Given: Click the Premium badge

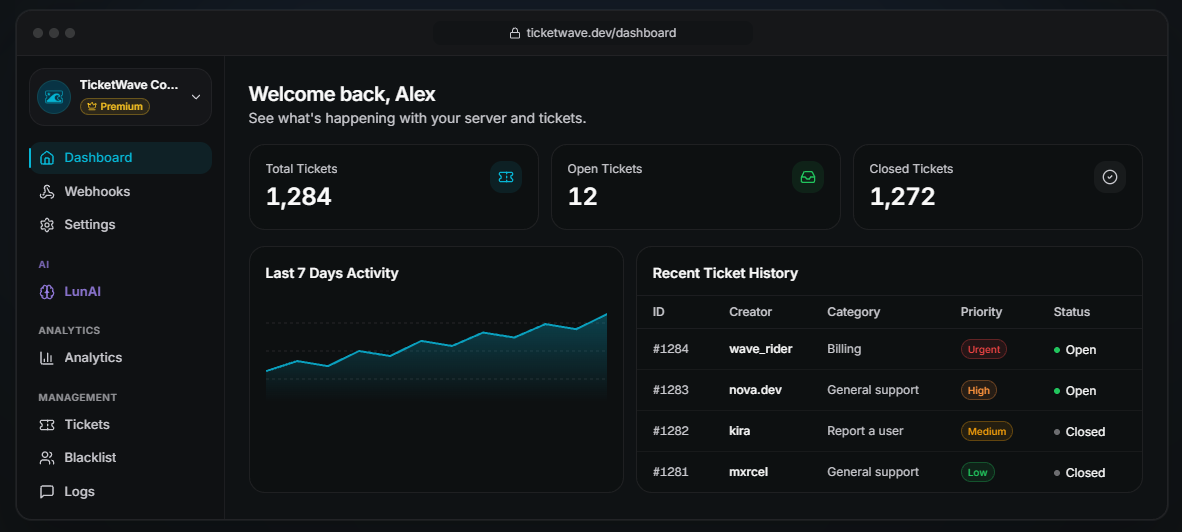Looking at the screenshot, I should [x=115, y=107].
